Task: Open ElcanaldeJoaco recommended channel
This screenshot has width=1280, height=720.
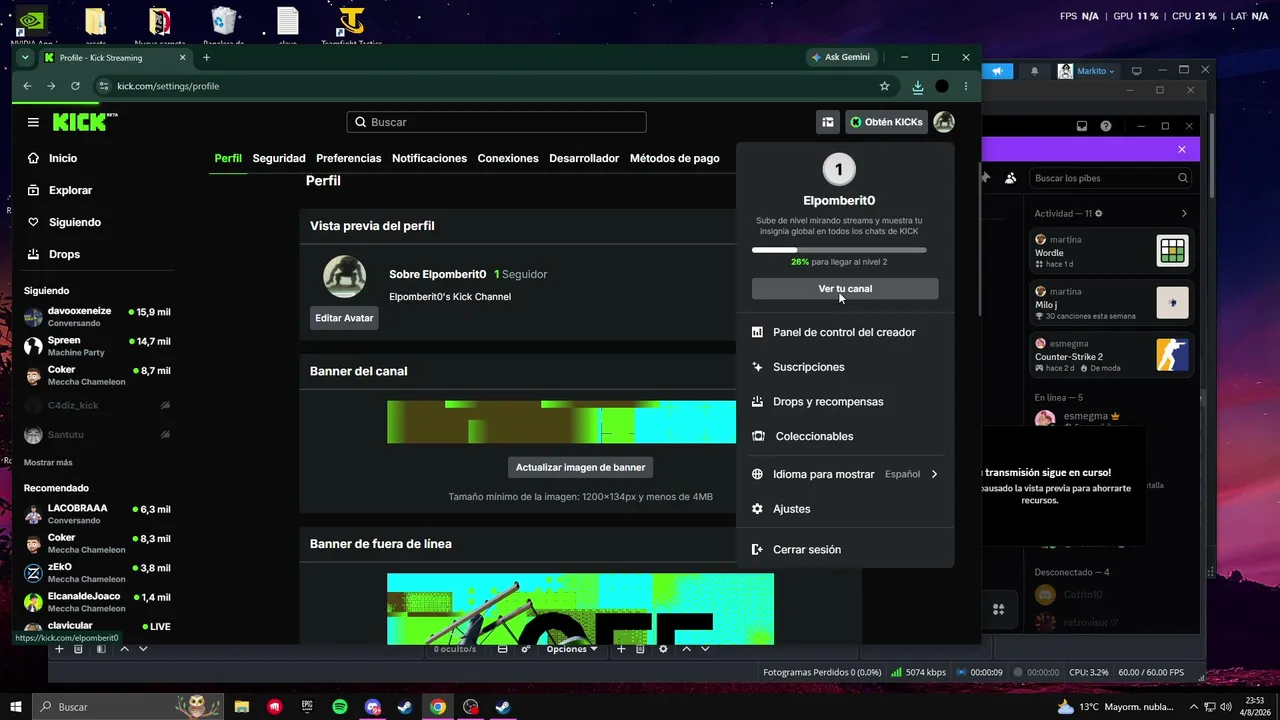Action: 98,602
